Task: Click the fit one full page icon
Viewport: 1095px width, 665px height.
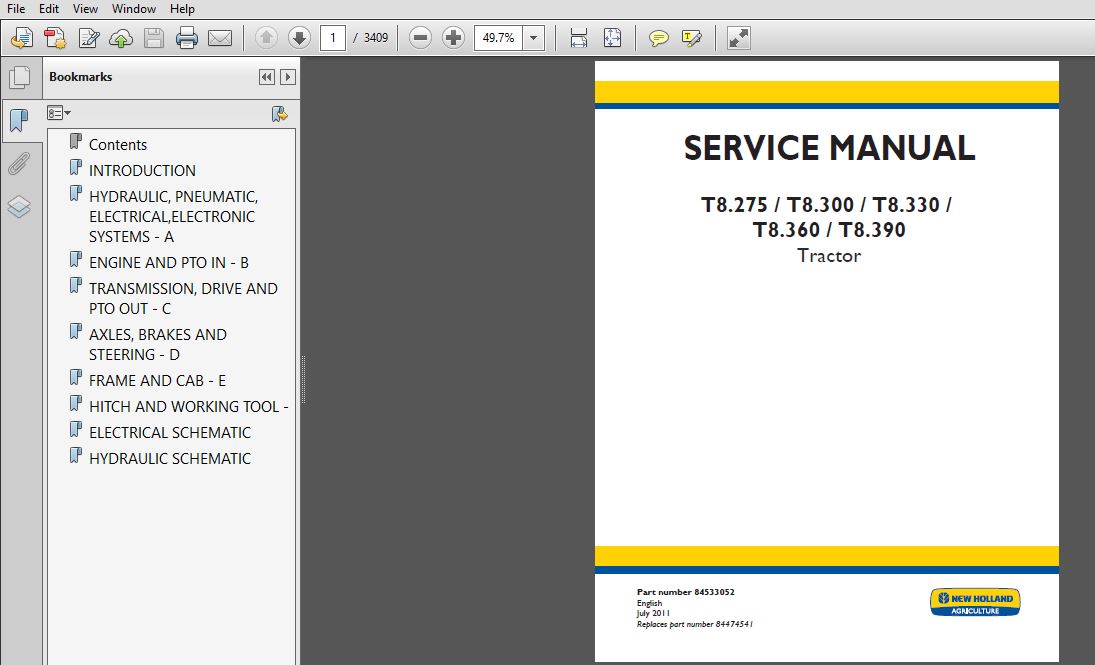Action: click(x=612, y=38)
